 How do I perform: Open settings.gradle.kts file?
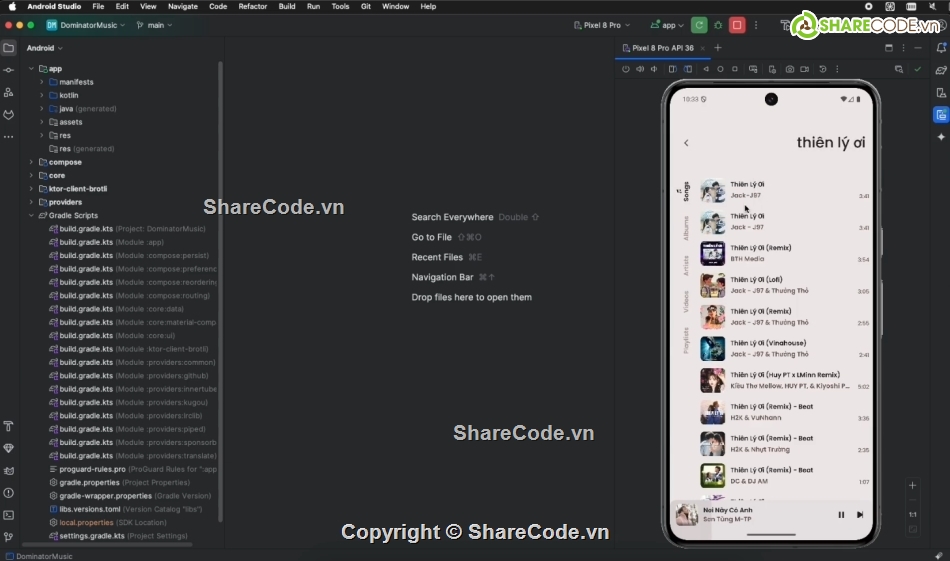(91, 536)
